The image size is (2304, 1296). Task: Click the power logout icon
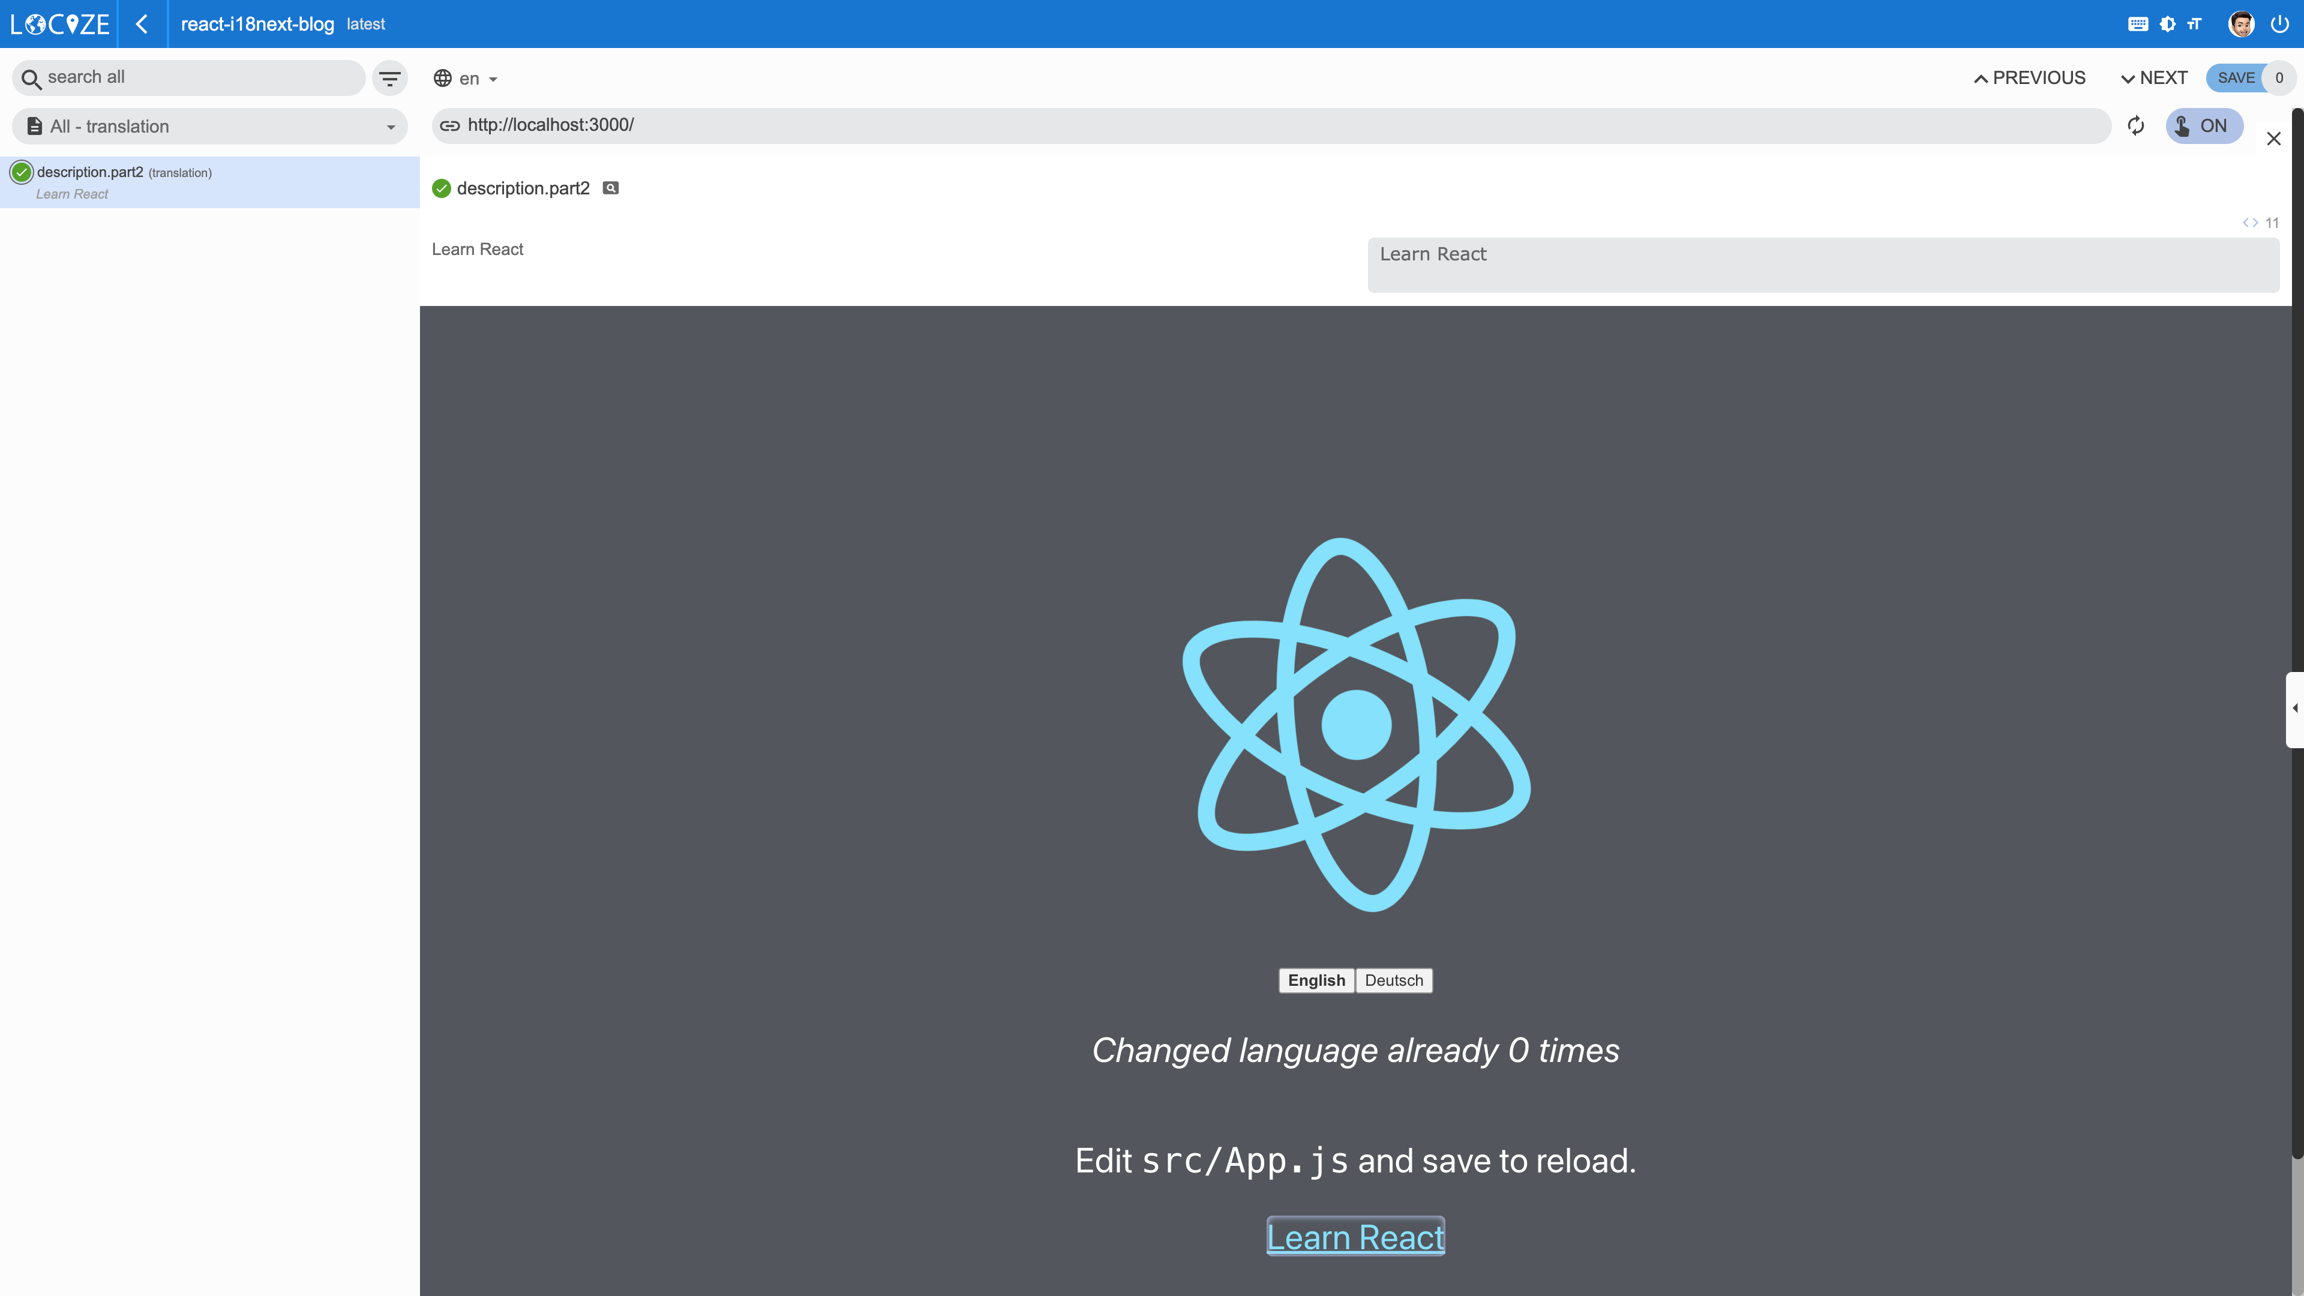point(2280,24)
